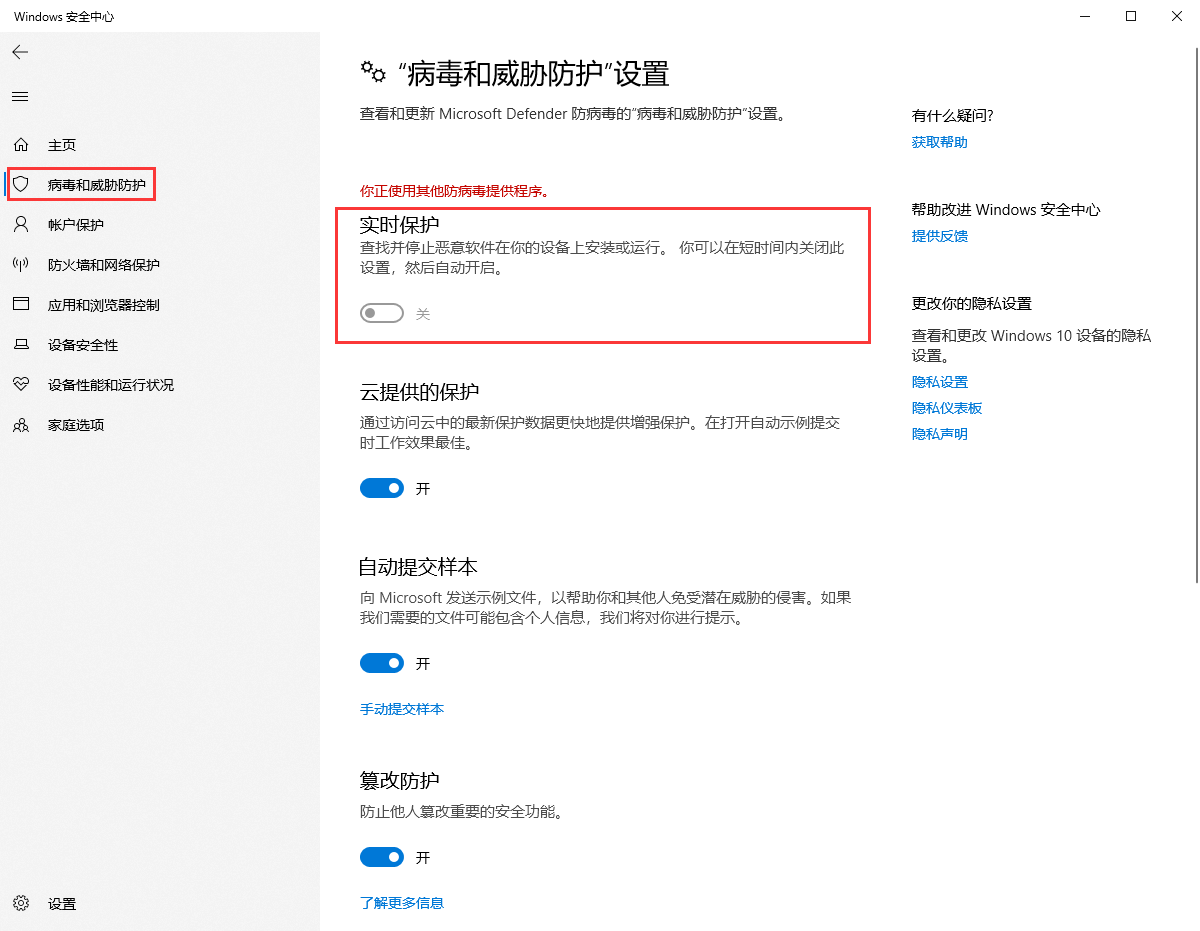This screenshot has height=931, width=1200.
Task: Click the Home icon in the sidebar
Action: 22,144
